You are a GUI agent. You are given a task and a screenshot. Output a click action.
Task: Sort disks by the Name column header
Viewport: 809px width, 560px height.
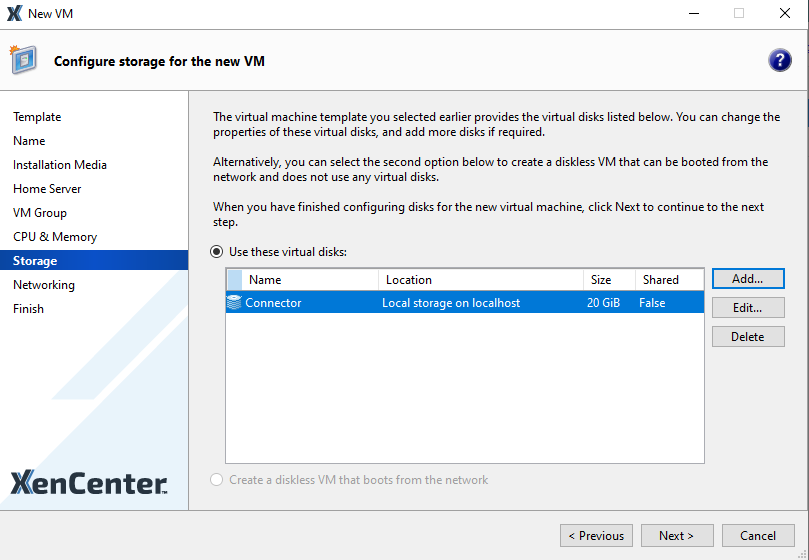click(x=310, y=280)
